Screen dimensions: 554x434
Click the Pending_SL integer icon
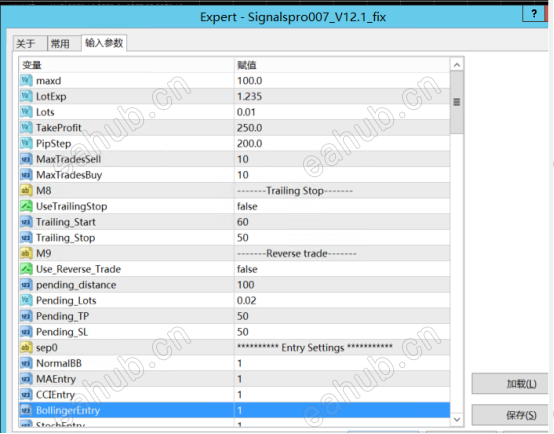tap(26, 332)
